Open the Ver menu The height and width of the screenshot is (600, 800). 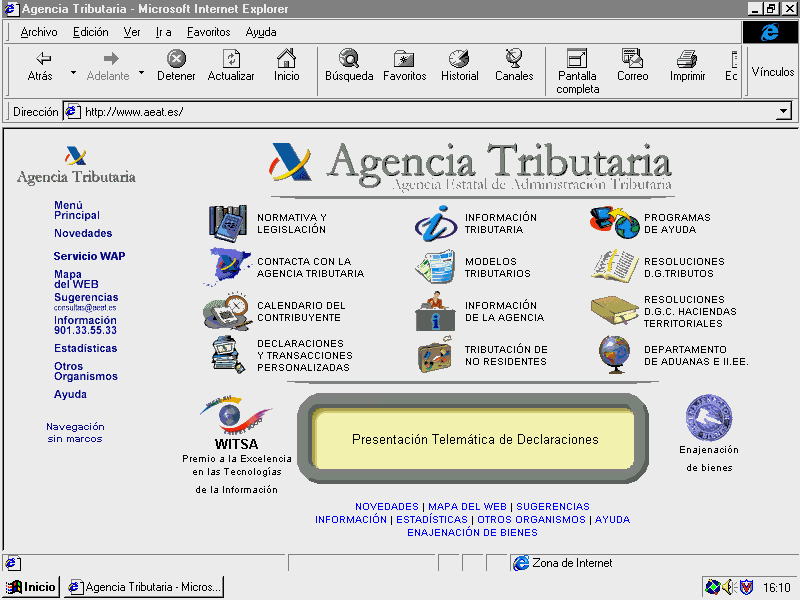[132, 32]
